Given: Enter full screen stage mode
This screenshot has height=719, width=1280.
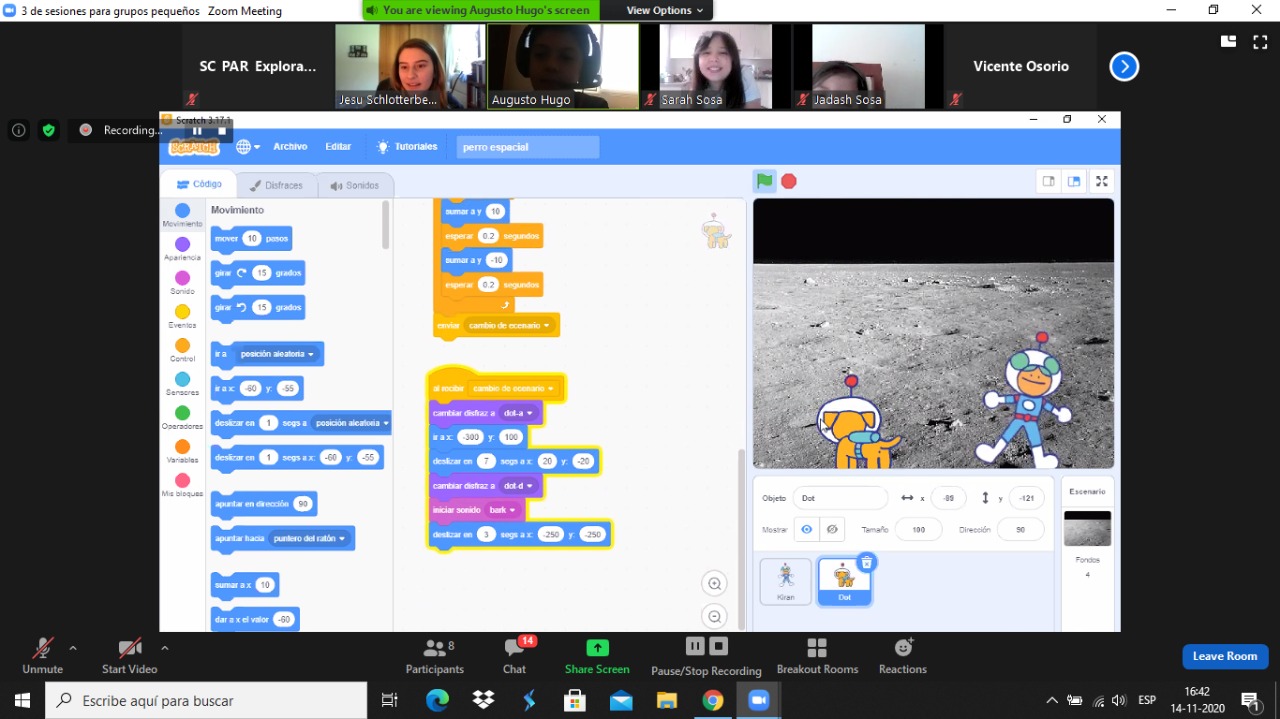Looking at the screenshot, I should [x=1101, y=181].
